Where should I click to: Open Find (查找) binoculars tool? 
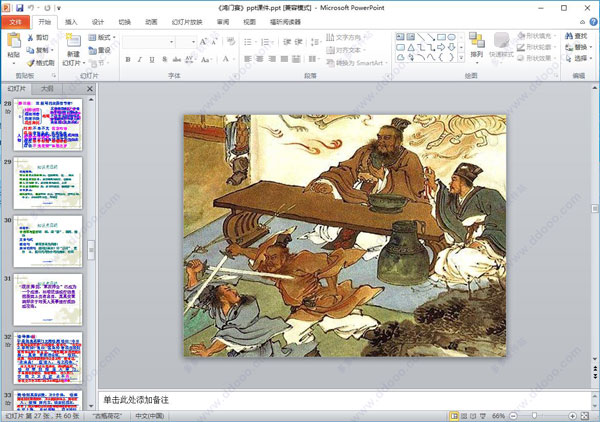576,36
